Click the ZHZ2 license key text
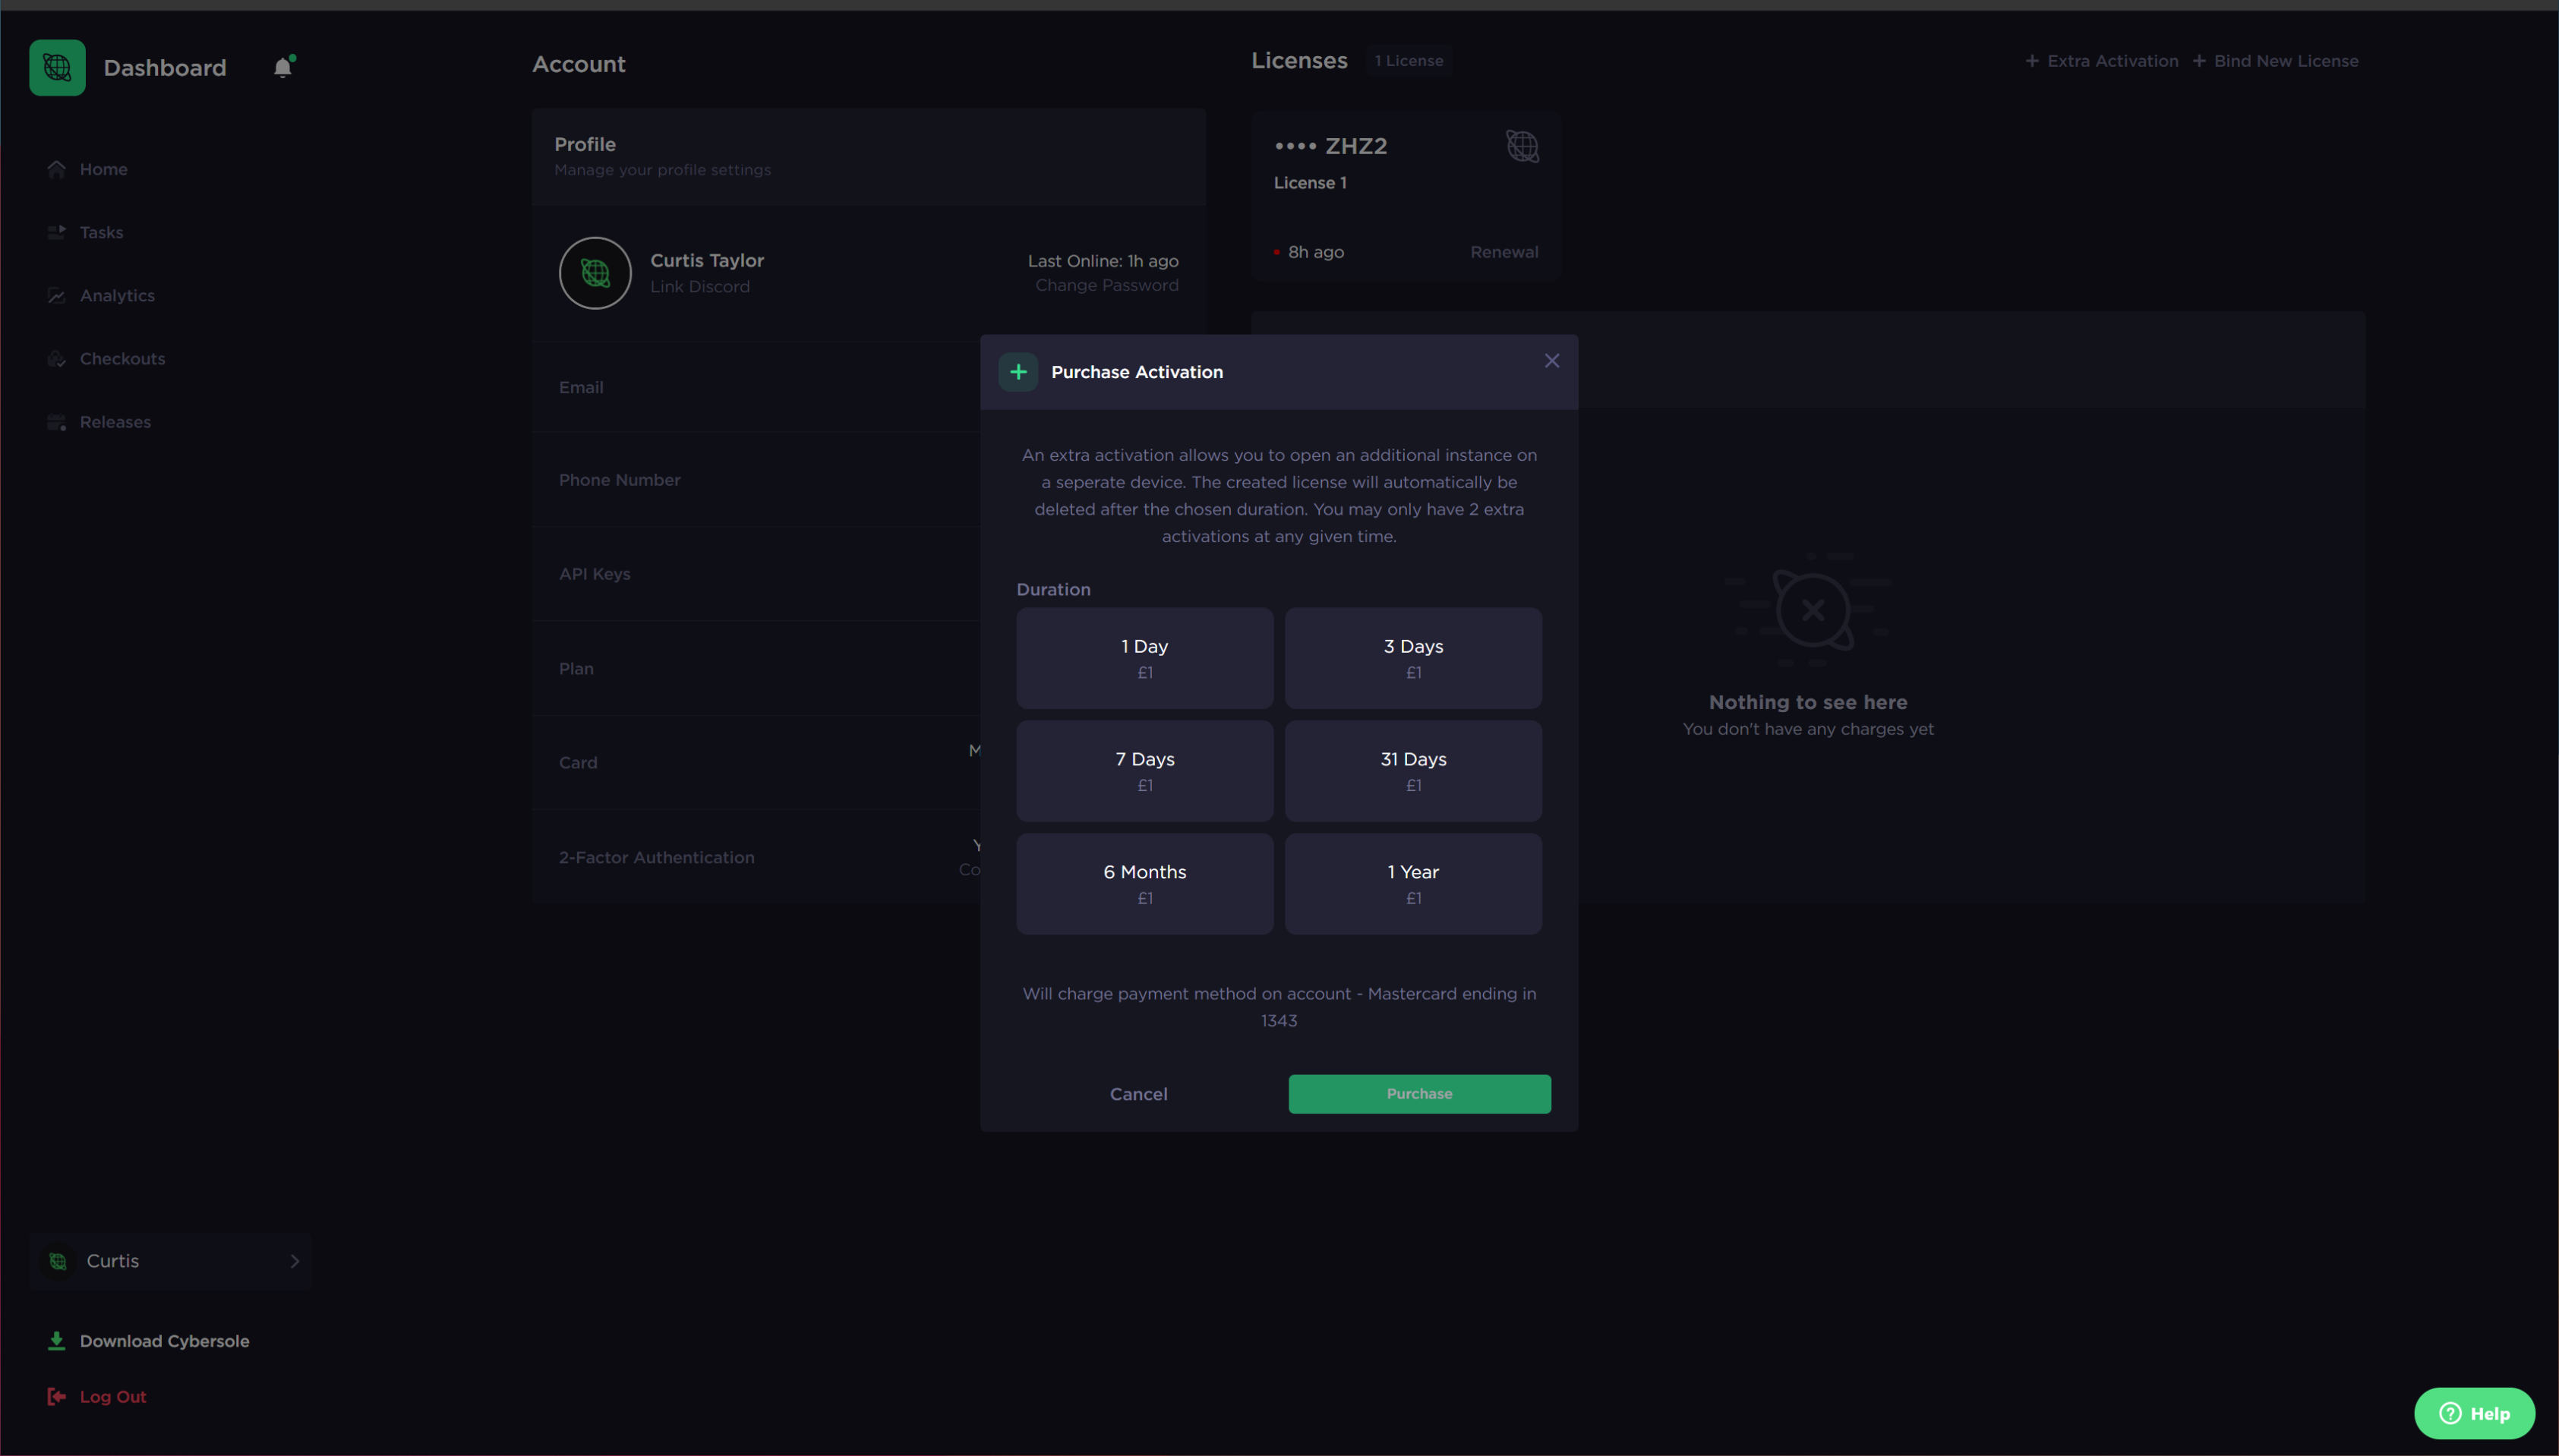Screen dimensions: 2559x1456 (x=1330, y=146)
